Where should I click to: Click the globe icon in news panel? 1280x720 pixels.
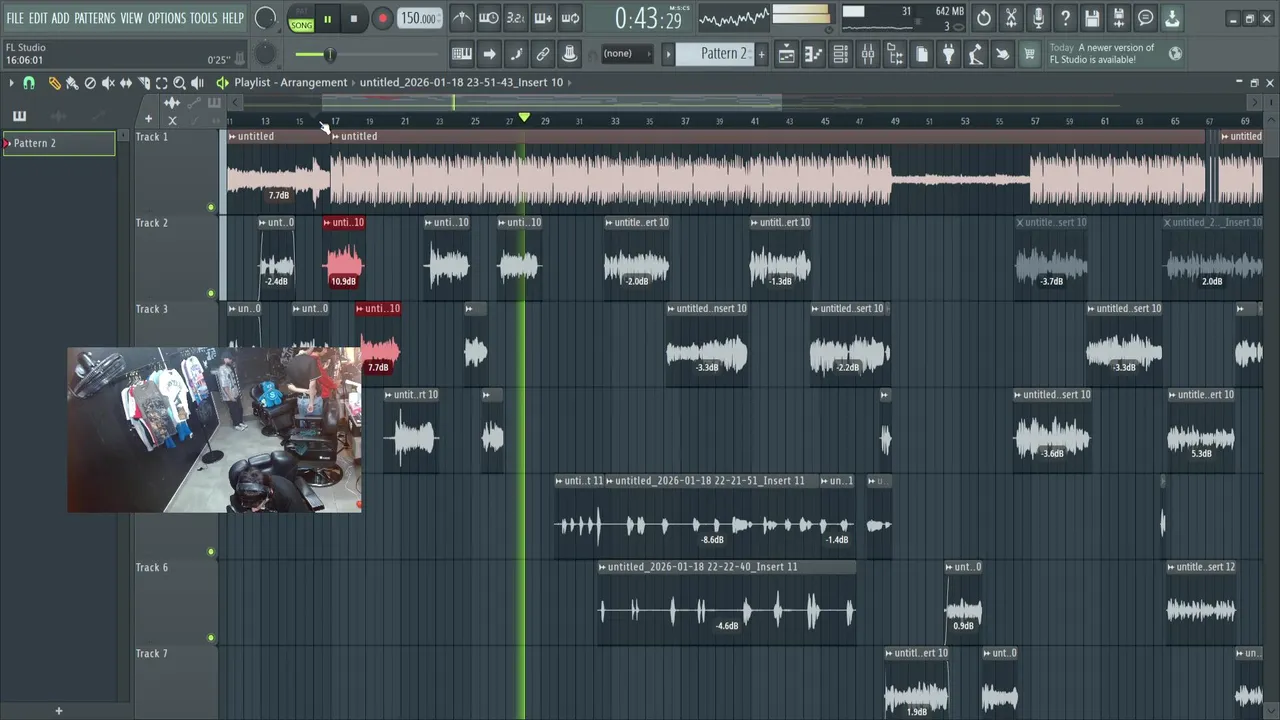tap(1176, 54)
